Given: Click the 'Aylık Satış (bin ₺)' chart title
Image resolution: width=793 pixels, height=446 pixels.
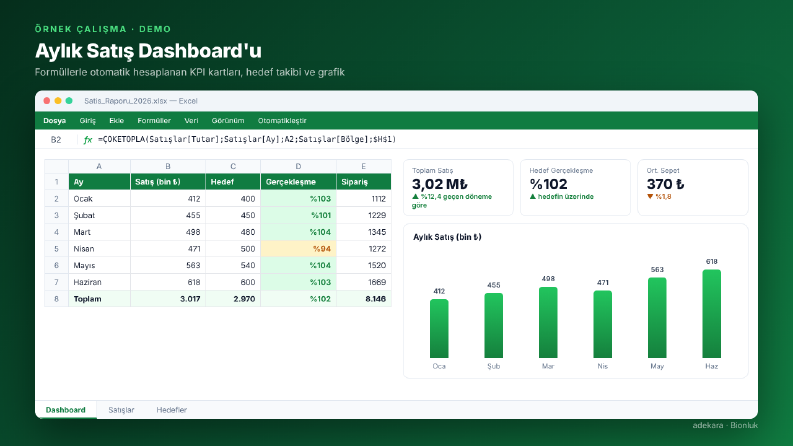Looking at the screenshot, I should point(447,237).
